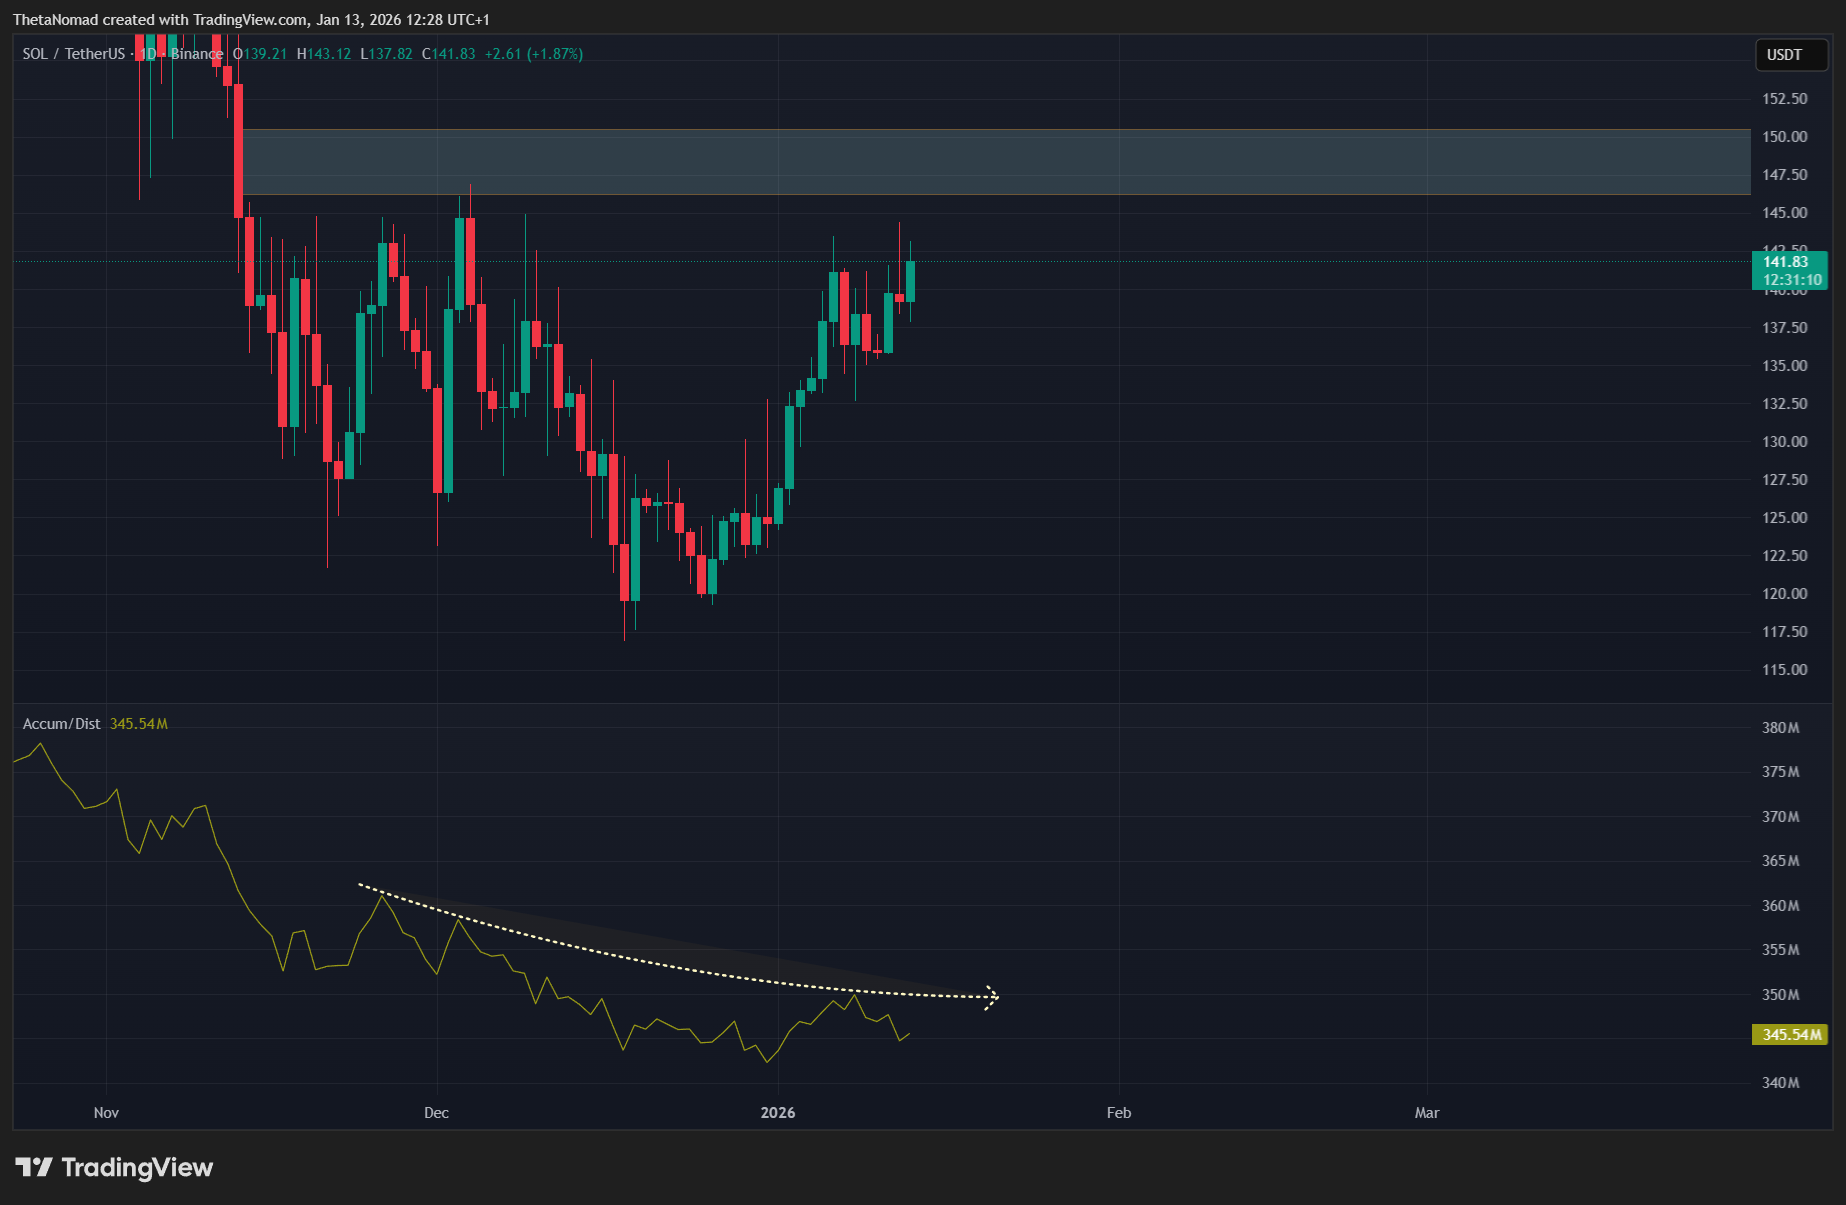Screen dimensions: 1846x1205
Task: Click the Accum/Dist indicator label
Action: 62,724
